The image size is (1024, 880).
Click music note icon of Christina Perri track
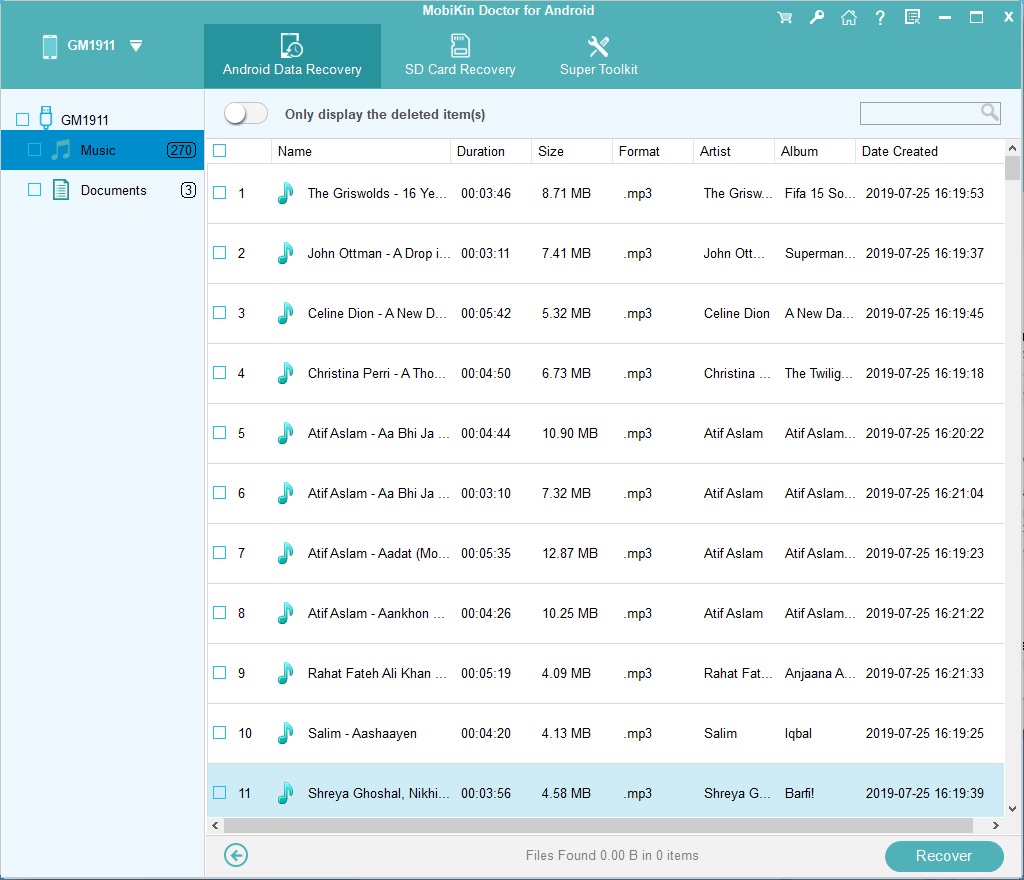point(285,373)
